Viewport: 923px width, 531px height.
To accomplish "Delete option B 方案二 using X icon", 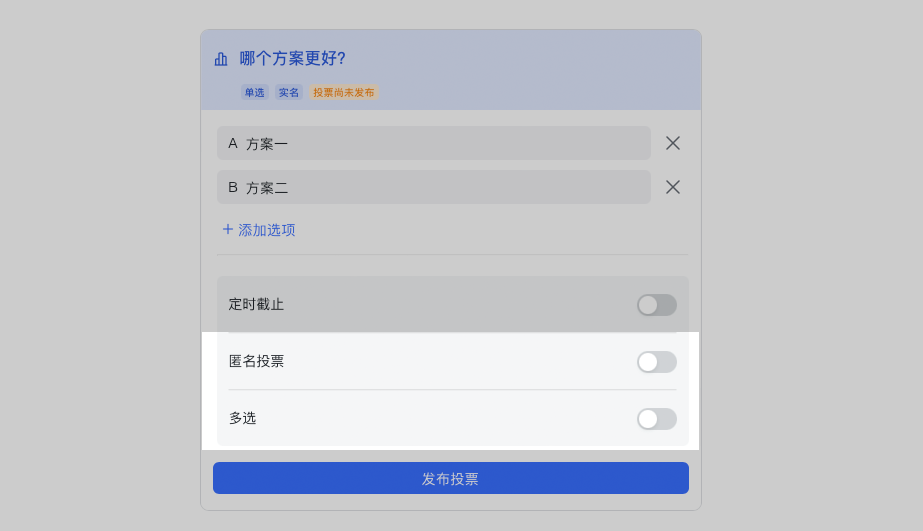I will [x=673, y=187].
